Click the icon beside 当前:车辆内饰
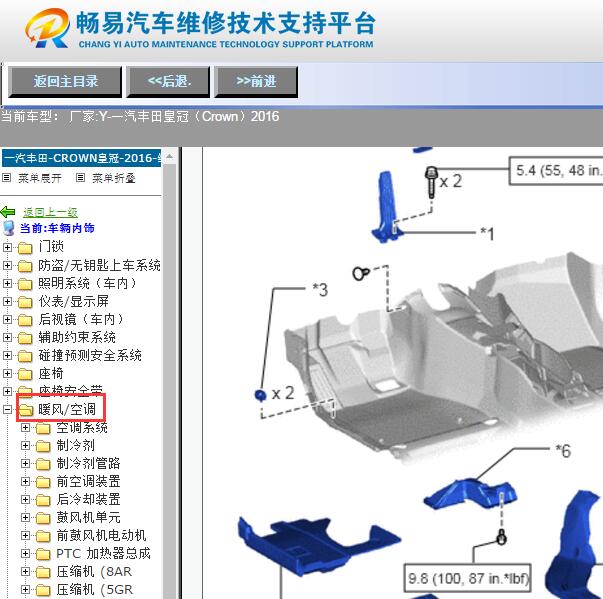Viewport: 603px width, 599px height. pyautogui.click(x=8, y=228)
